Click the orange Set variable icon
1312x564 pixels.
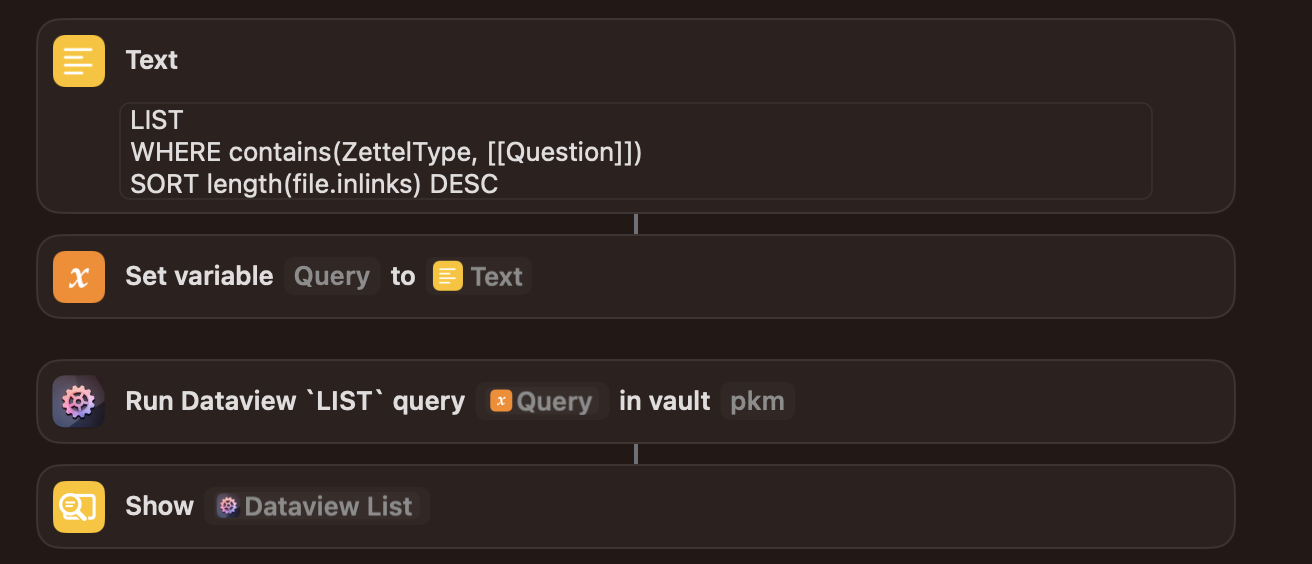79,277
